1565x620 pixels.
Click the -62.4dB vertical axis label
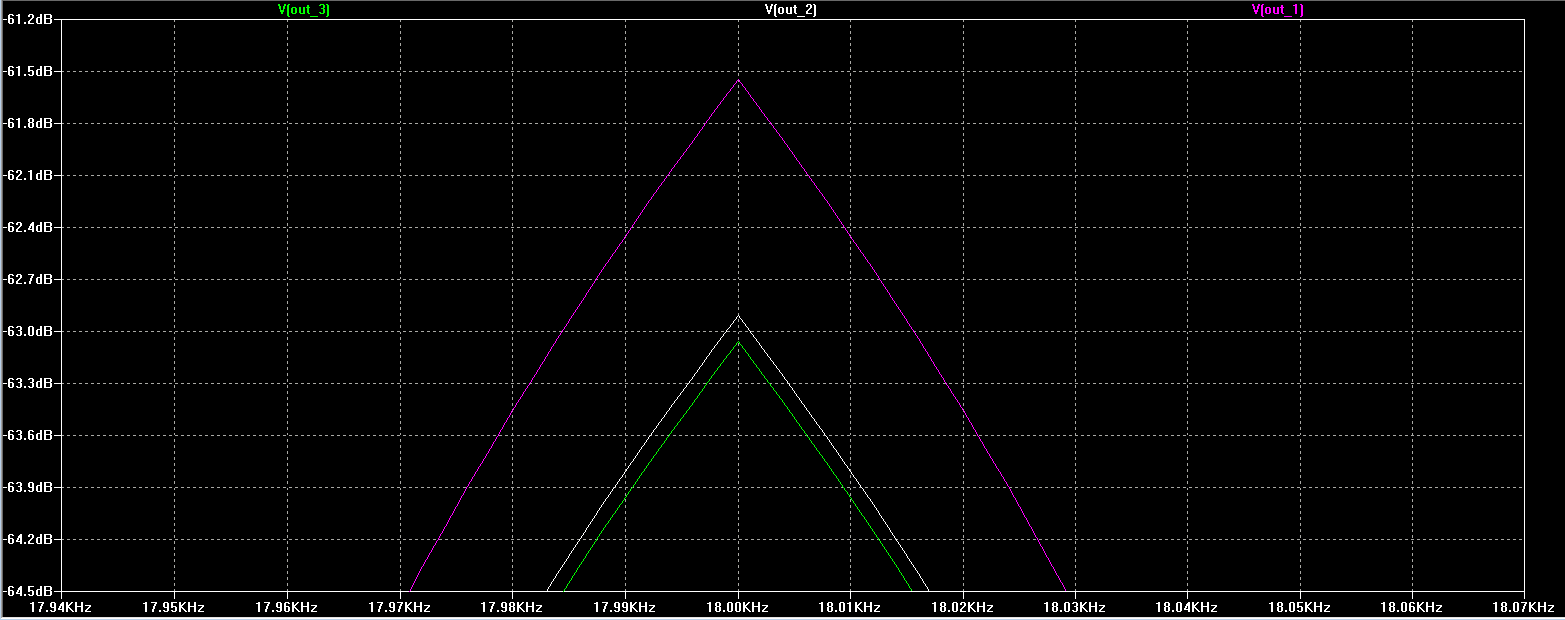(27, 228)
